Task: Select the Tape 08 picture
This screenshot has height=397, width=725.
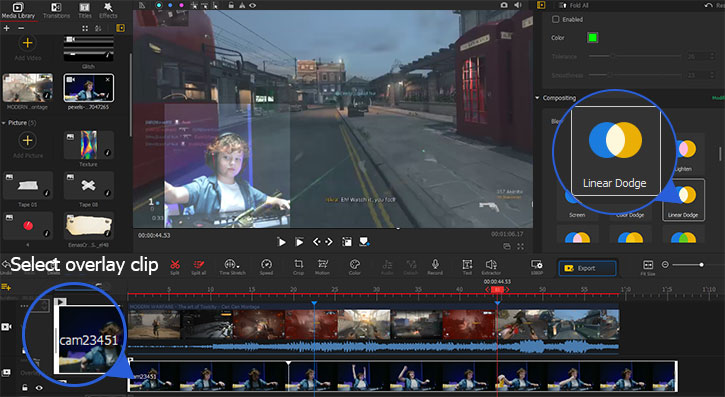Action: [88, 186]
